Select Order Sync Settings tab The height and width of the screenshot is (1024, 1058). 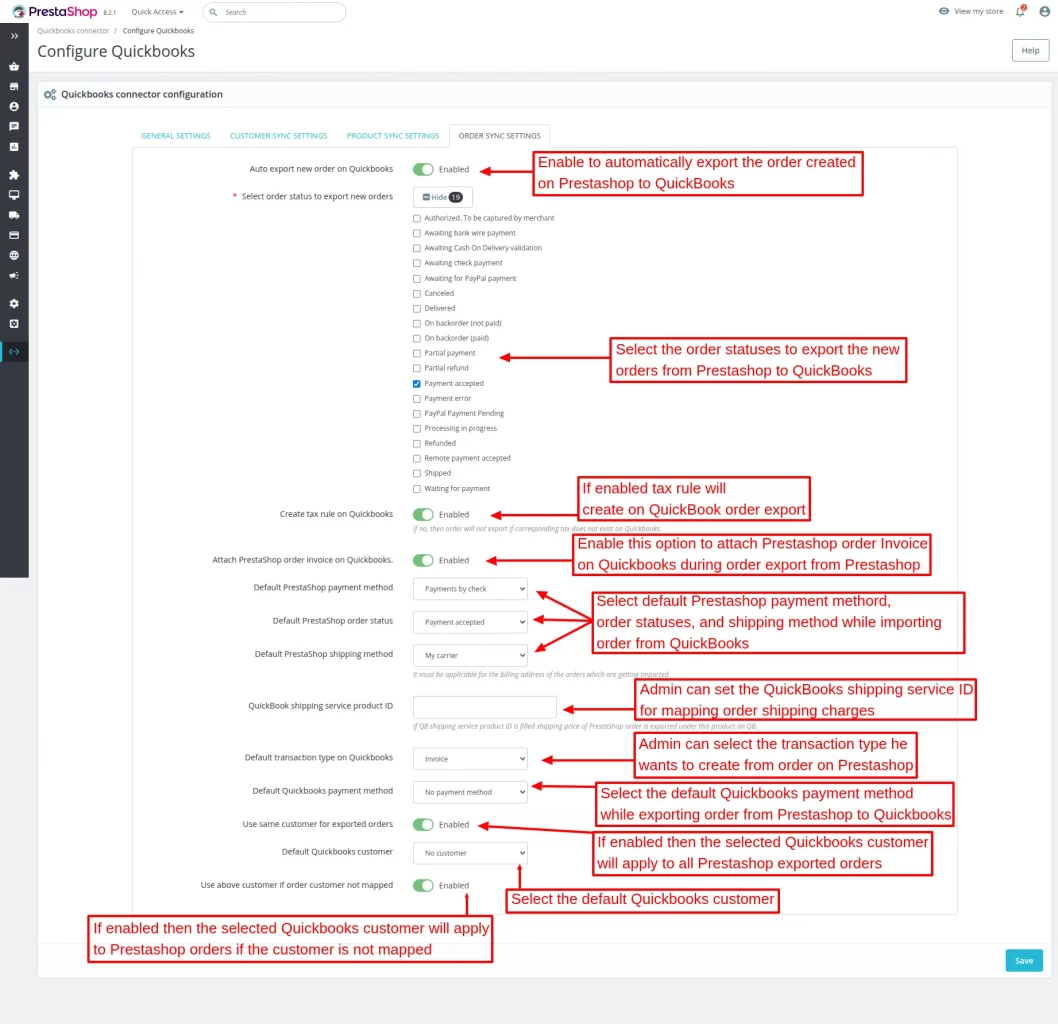coord(499,136)
